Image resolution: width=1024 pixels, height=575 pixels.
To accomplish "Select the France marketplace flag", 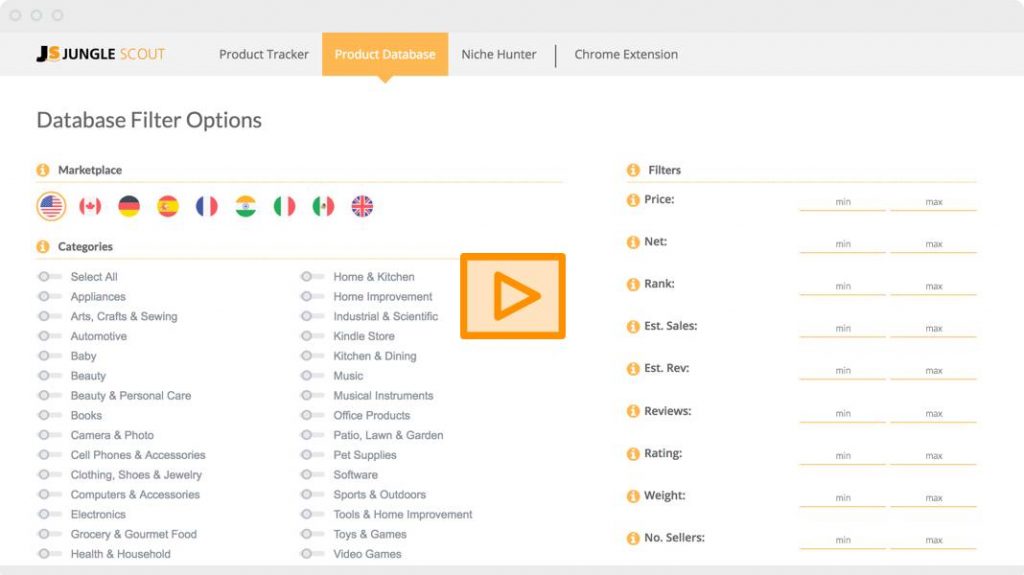I will [206, 206].
